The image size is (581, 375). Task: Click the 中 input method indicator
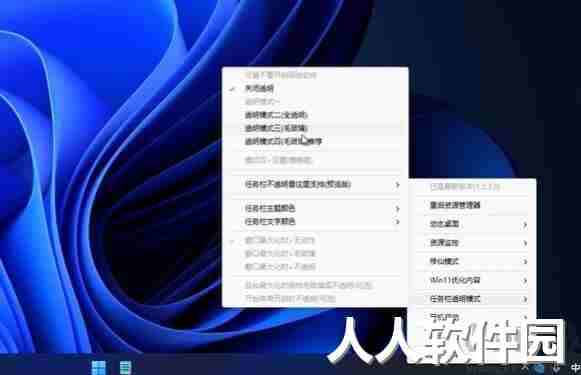(x=575, y=367)
